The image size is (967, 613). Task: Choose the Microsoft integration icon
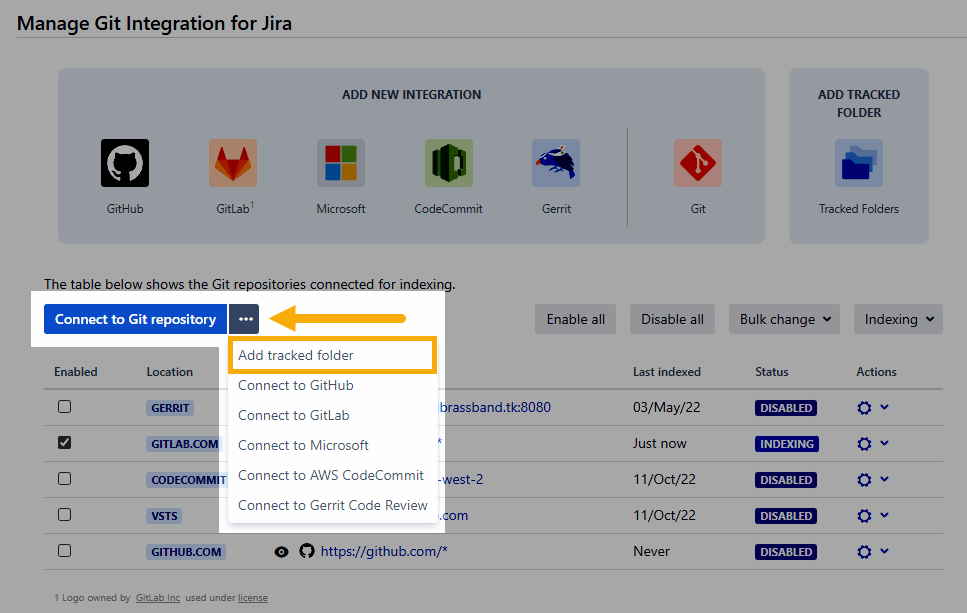coord(341,163)
